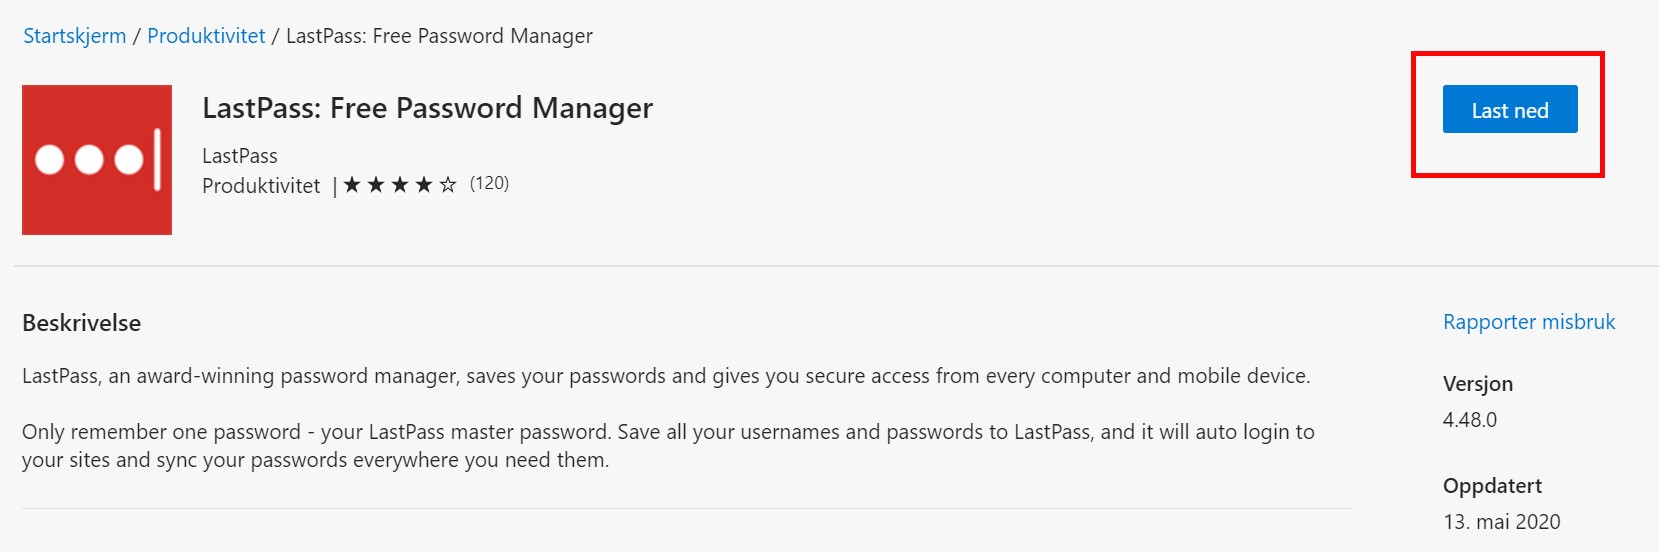Click the LastPass publisher name under the title

(240, 156)
